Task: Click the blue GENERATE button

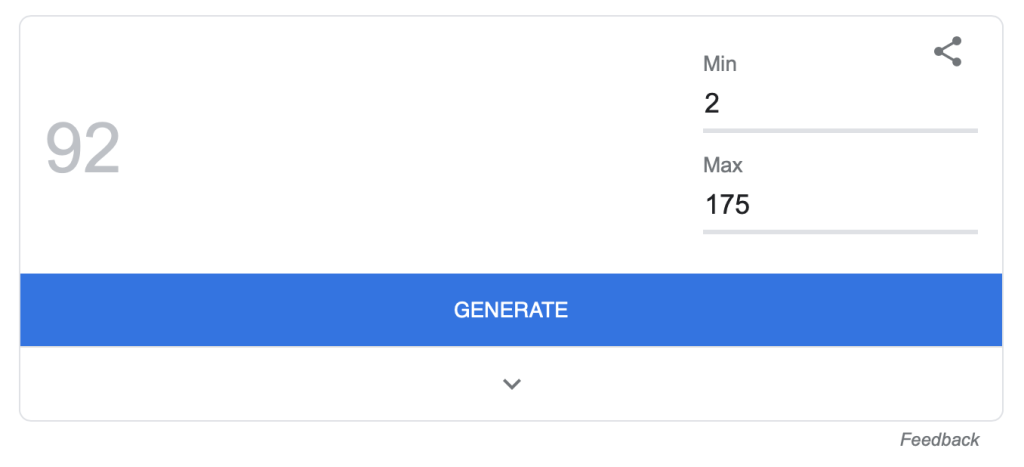Action: [x=511, y=310]
